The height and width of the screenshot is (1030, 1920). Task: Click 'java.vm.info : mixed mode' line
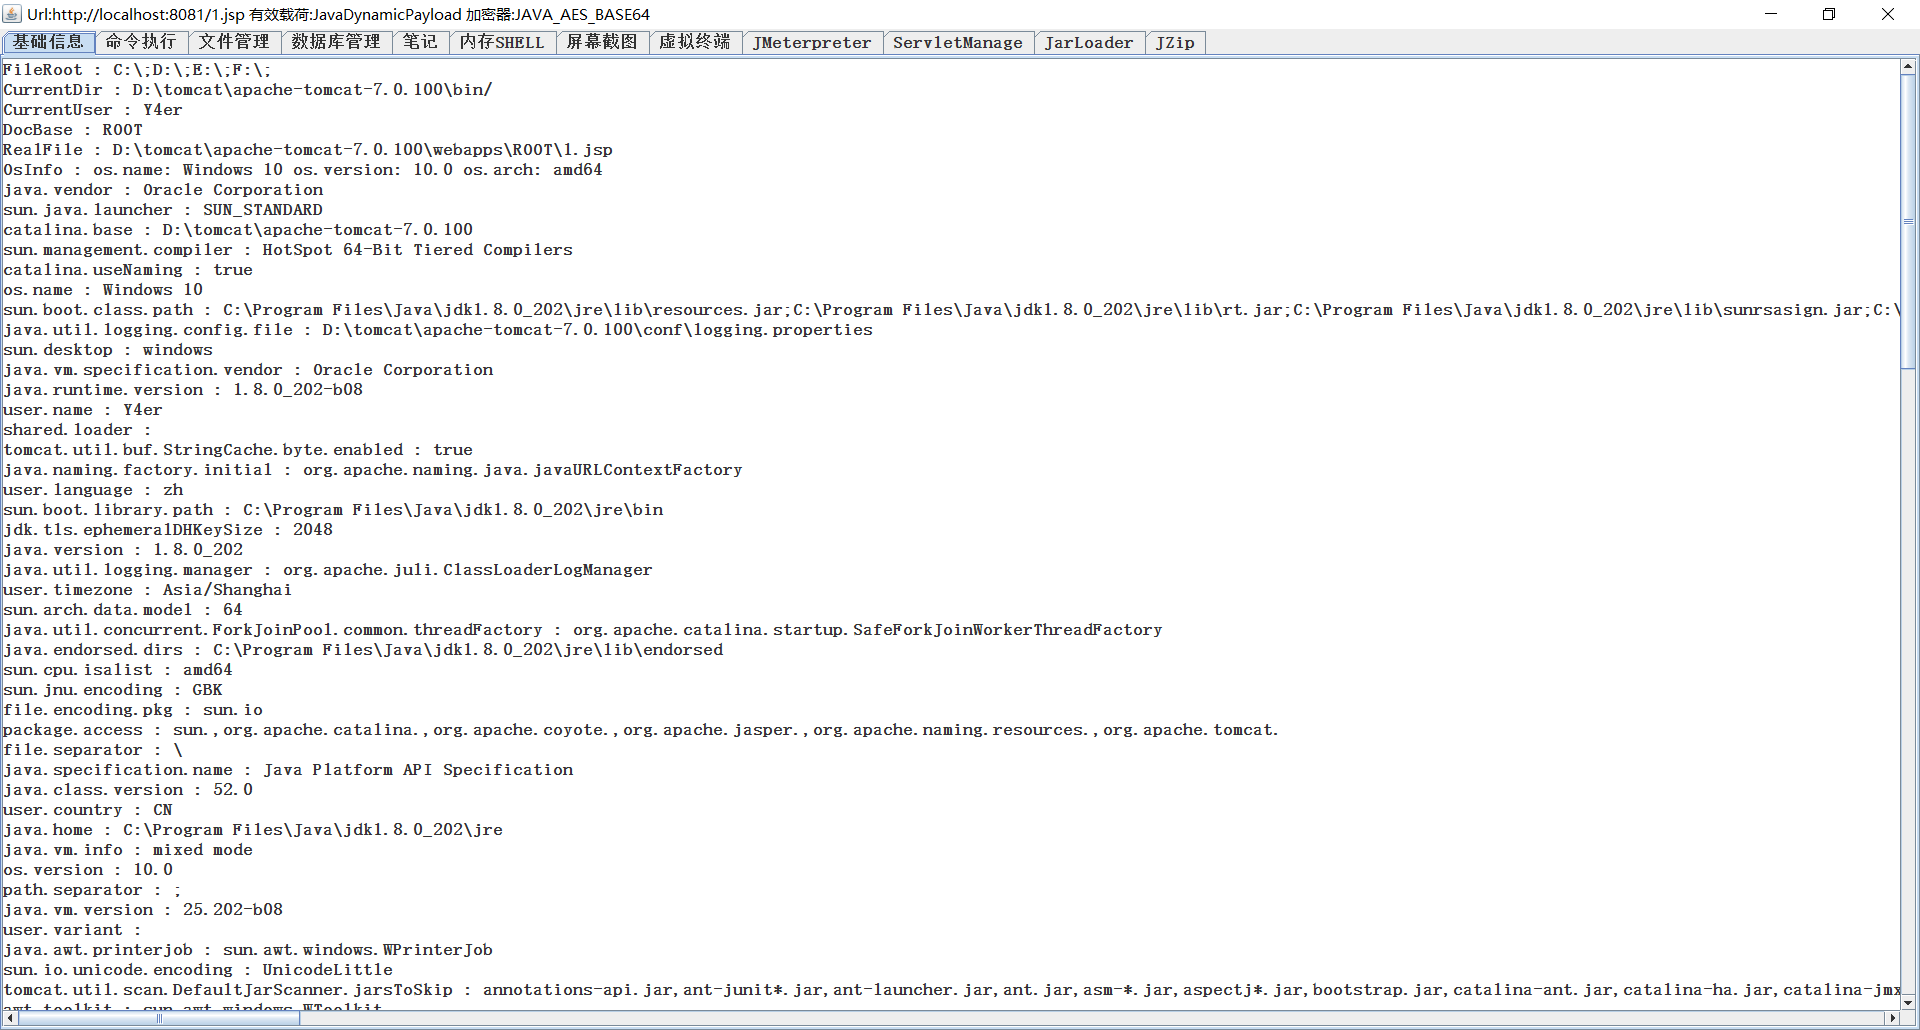[x=128, y=850]
